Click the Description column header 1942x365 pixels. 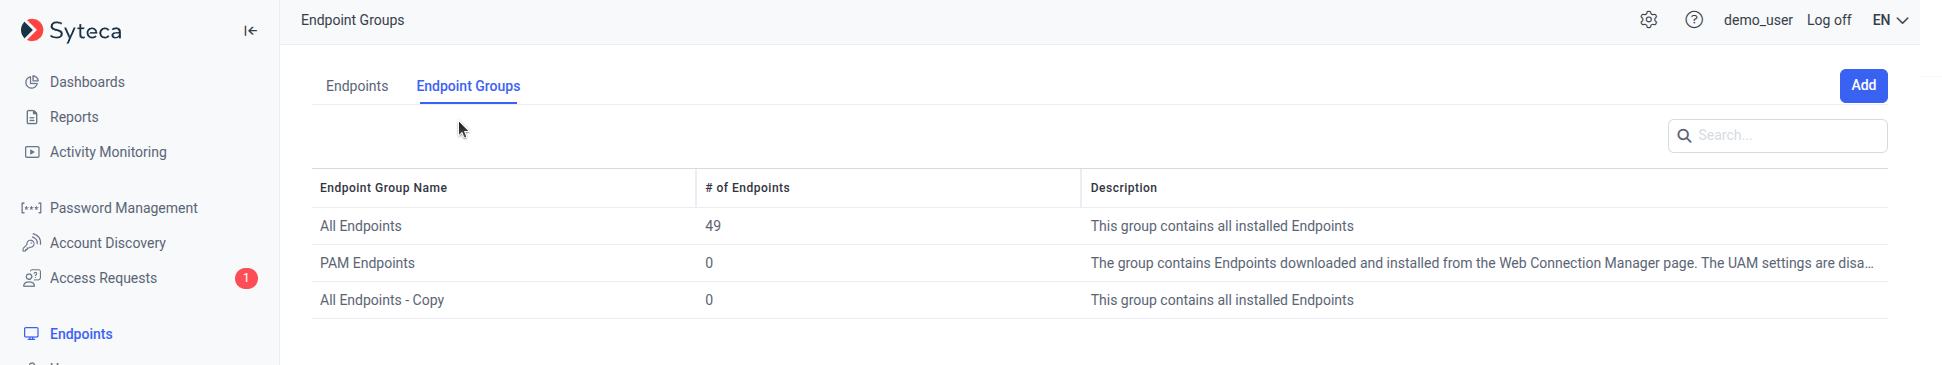[1123, 188]
